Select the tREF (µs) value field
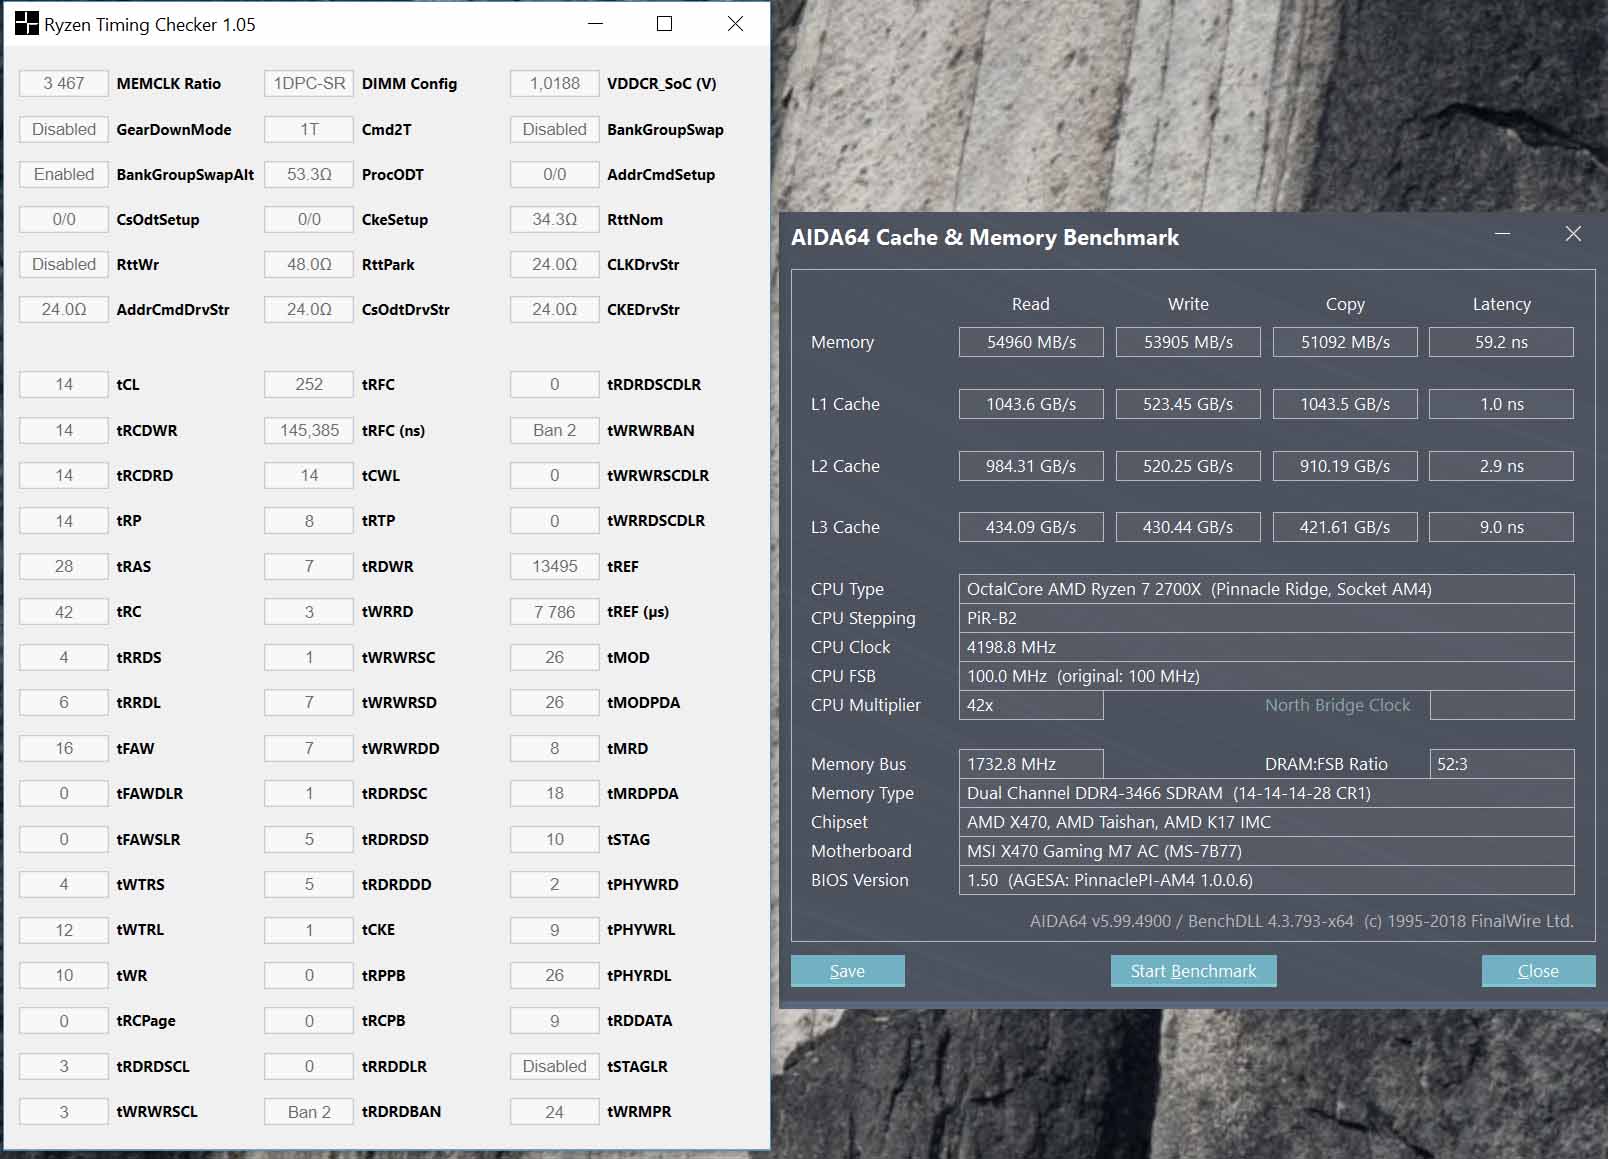Viewport: 1608px width, 1159px height. 555,612
